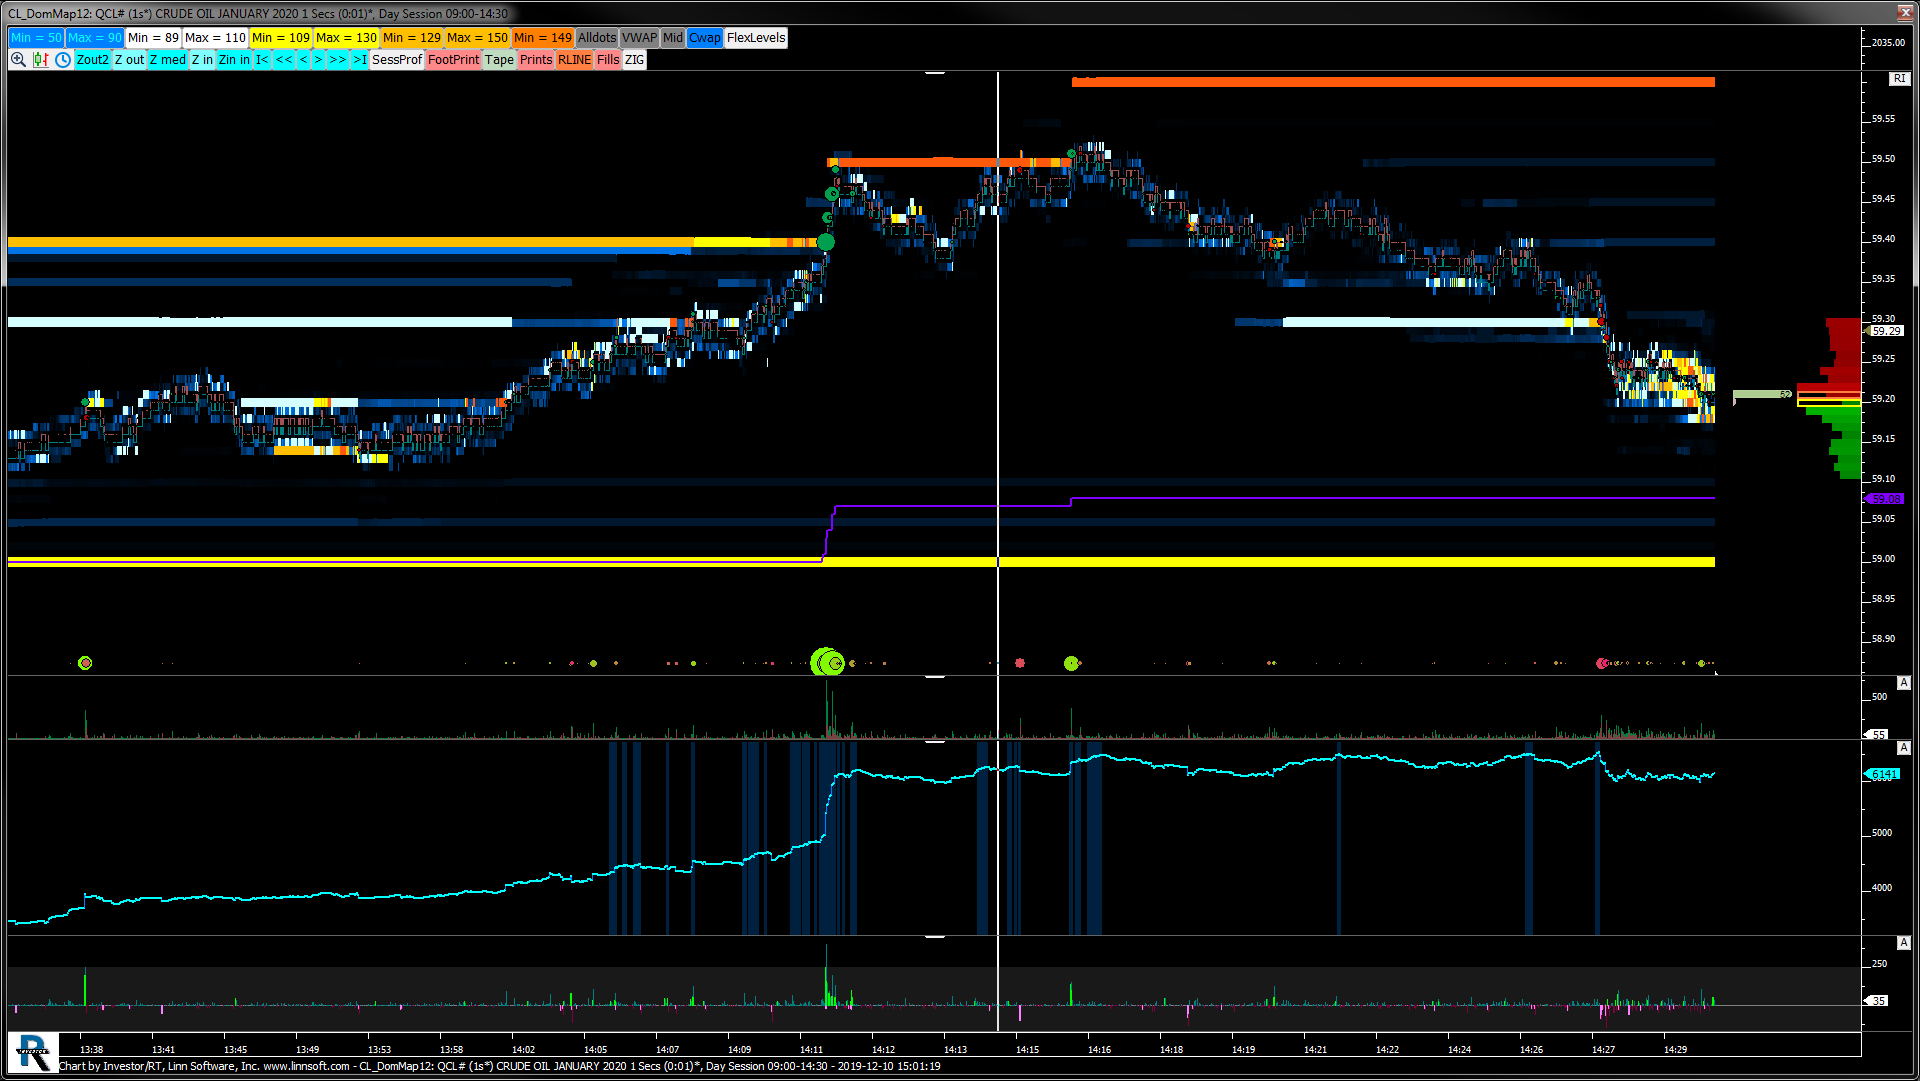The image size is (1920, 1081).
Task: Click the 13:38 time axis label
Action: point(91,1049)
